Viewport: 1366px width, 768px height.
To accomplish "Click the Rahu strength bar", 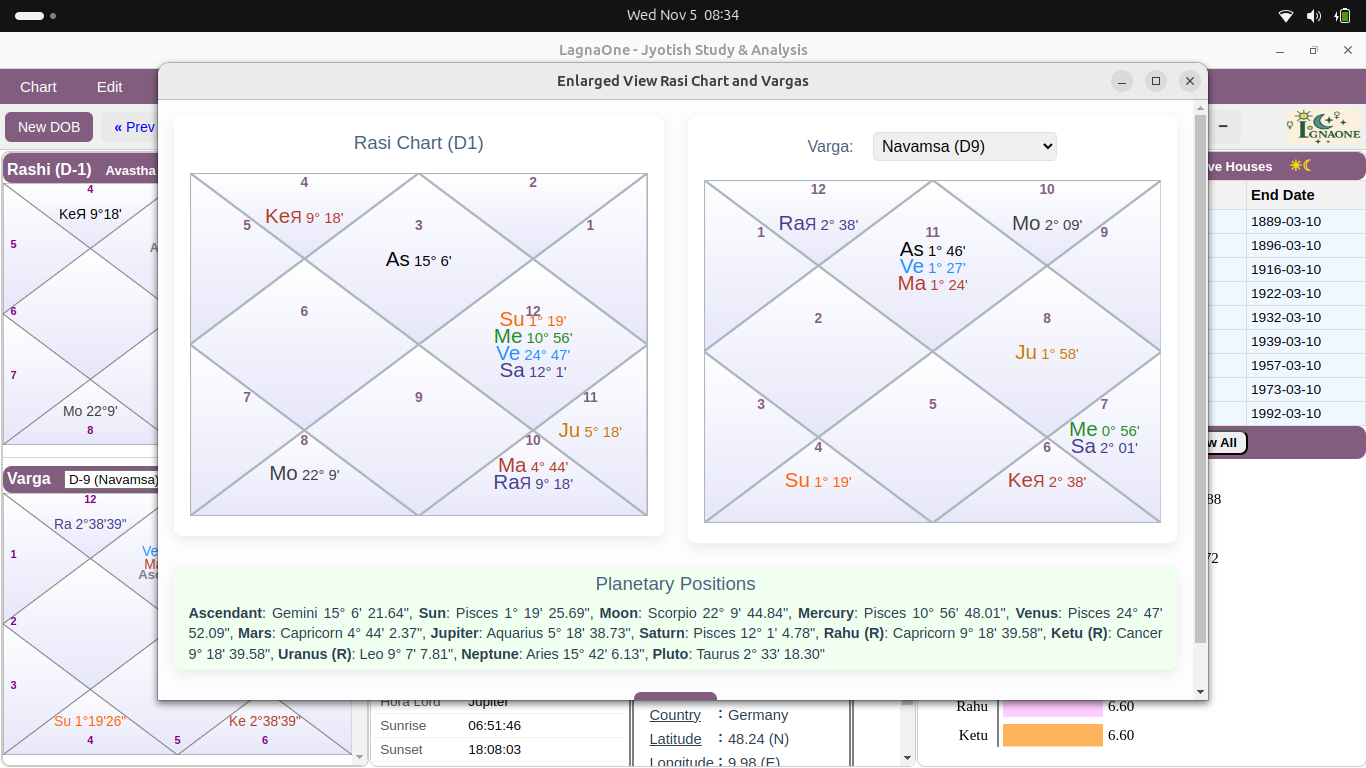I will tap(1052, 707).
